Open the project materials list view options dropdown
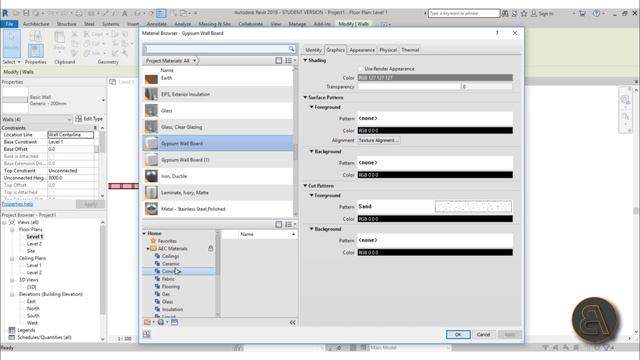 coord(291,60)
